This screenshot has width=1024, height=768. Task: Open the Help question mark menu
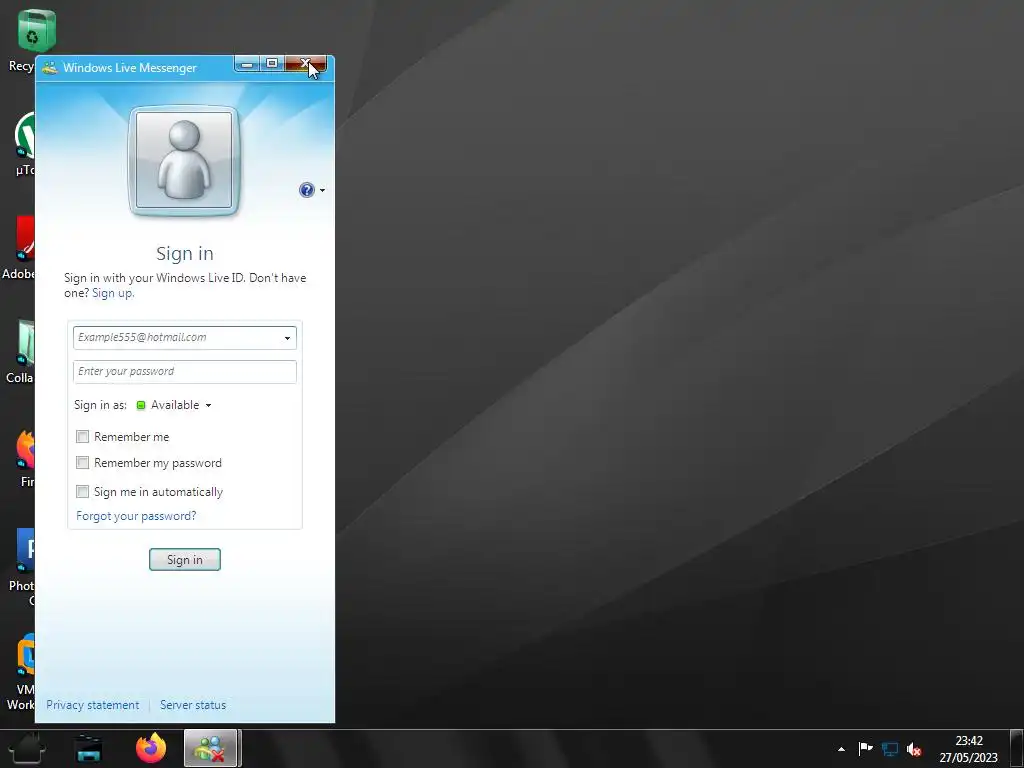pyautogui.click(x=312, y=190)
